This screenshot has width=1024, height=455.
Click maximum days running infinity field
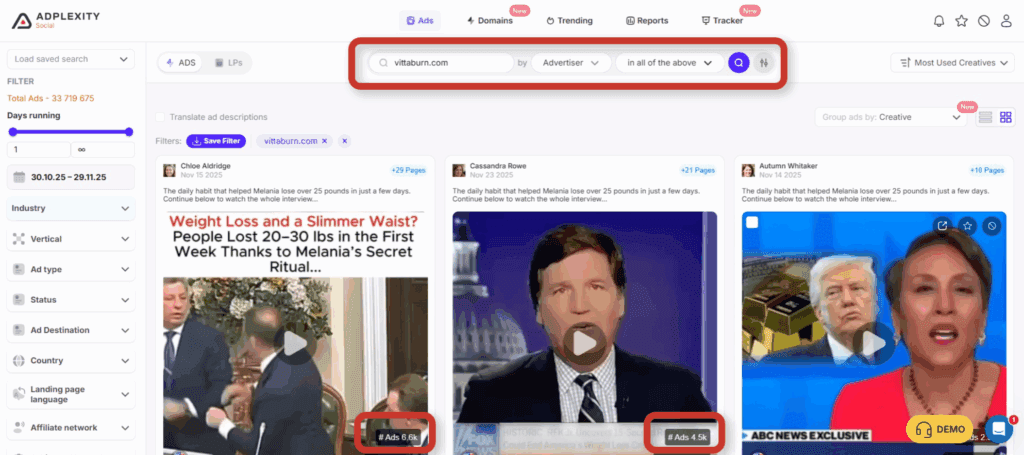103,149
